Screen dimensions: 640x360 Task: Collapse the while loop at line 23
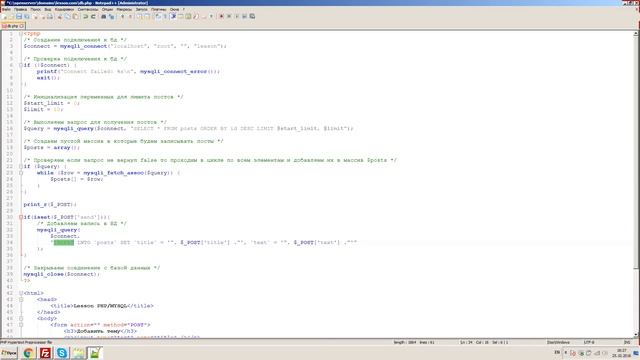coord(21,173)
